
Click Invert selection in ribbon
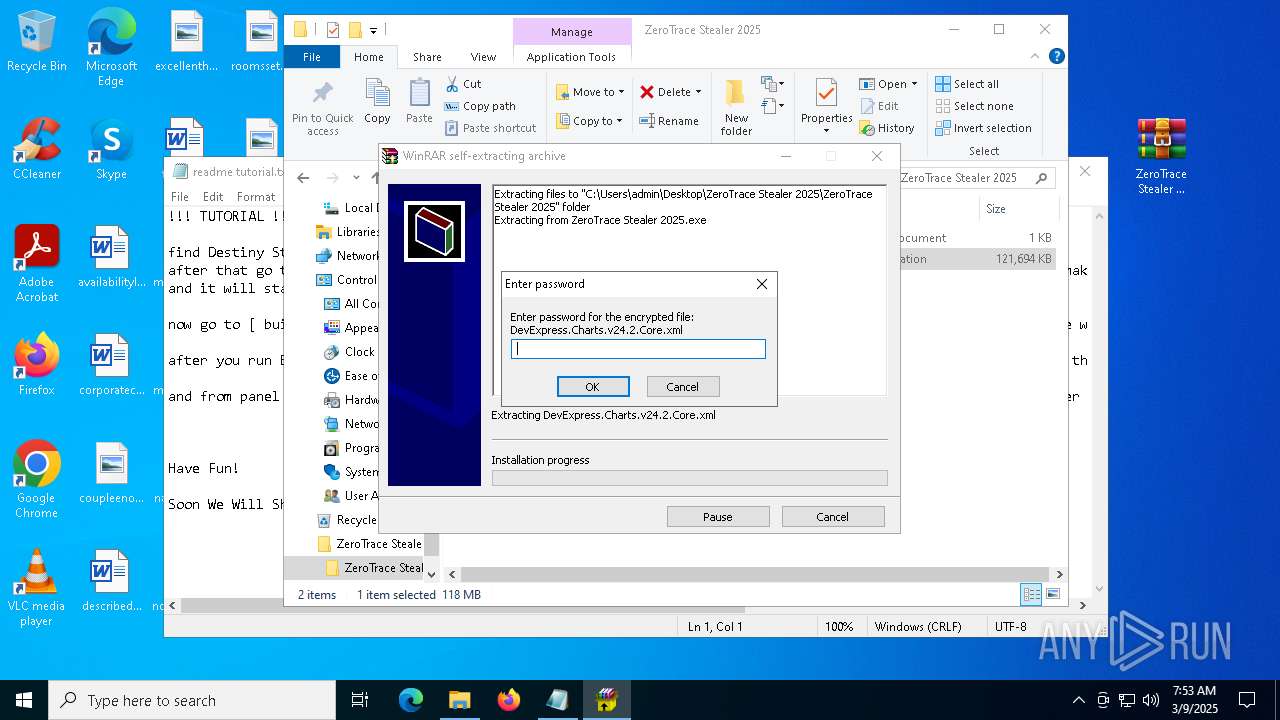point(983,128)
